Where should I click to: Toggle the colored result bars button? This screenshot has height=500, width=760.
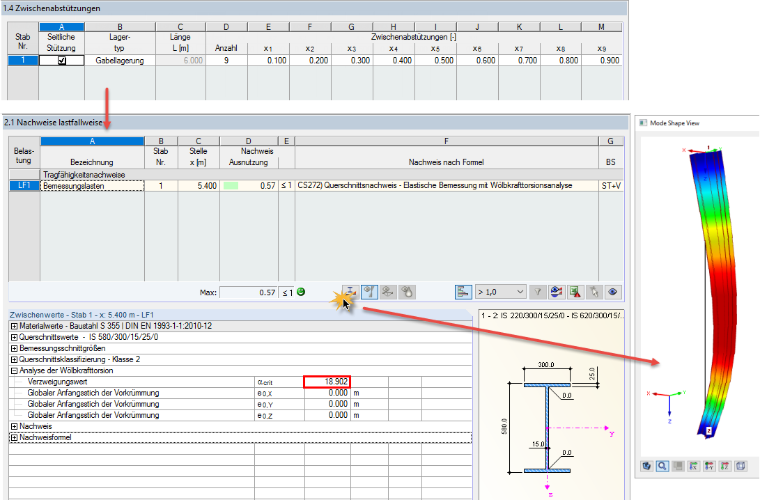pyautogui.click(x=463, y=292)
